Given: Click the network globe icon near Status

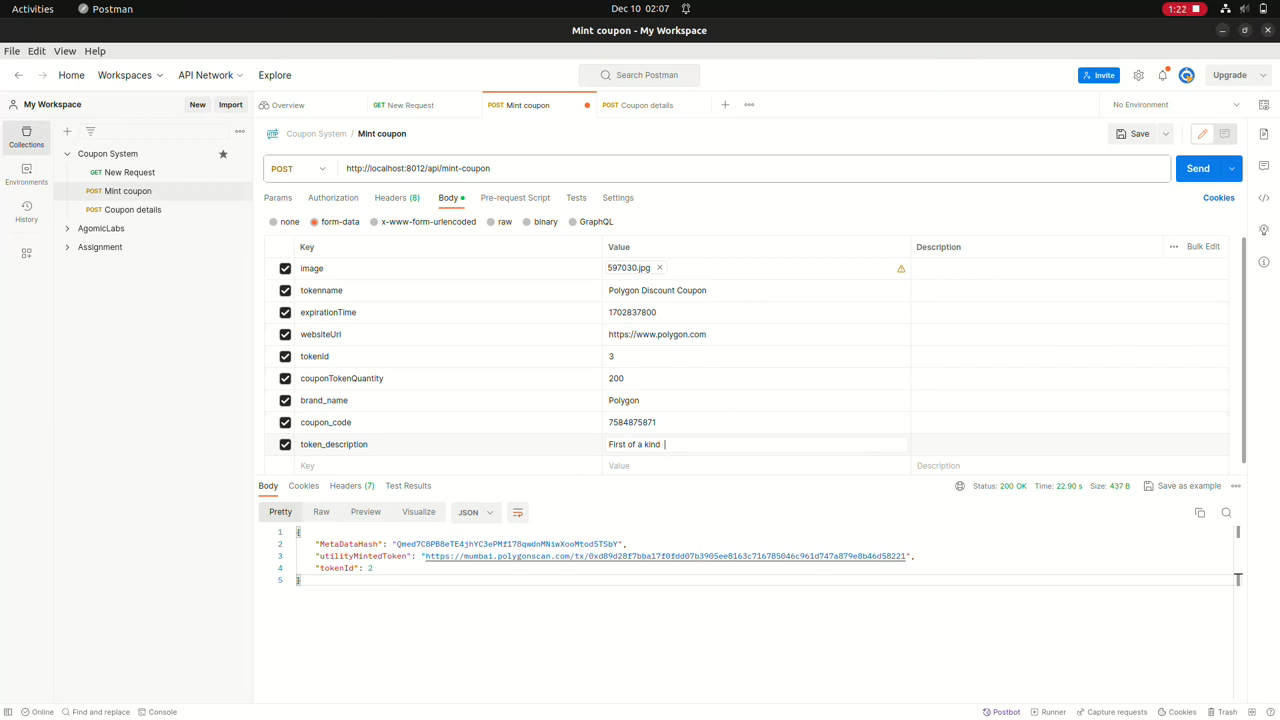Looking at the screenshot, I should click(x=960, y=486).
